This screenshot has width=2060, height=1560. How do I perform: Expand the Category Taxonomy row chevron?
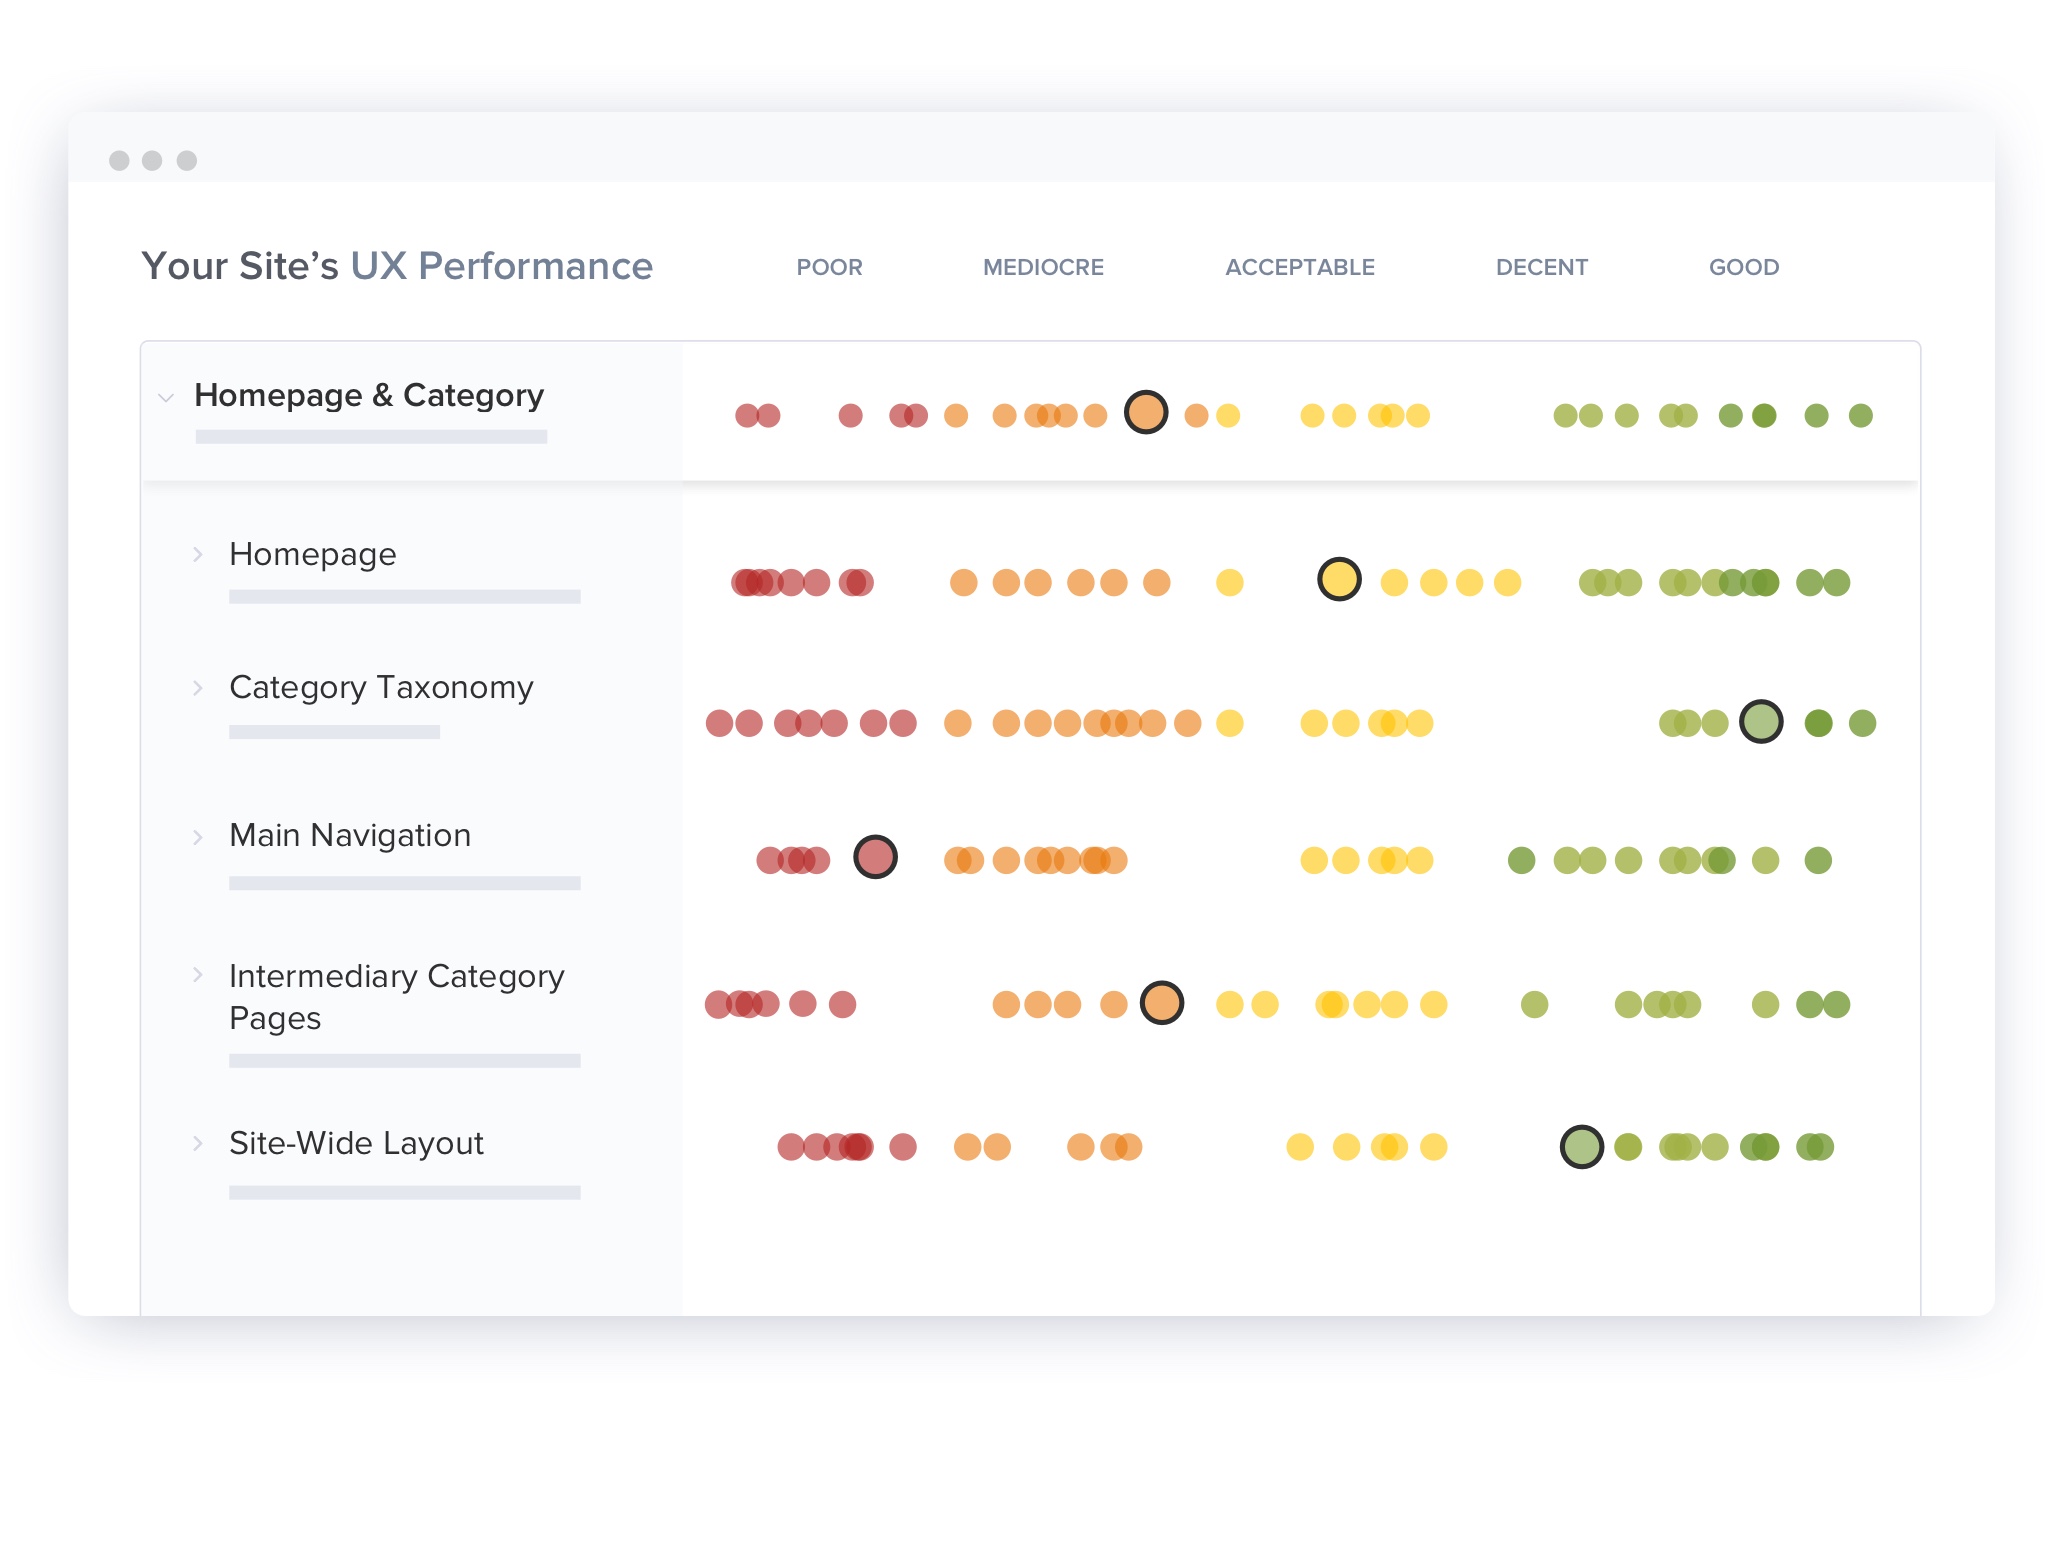pyautogui.click(x=198, y=688)
